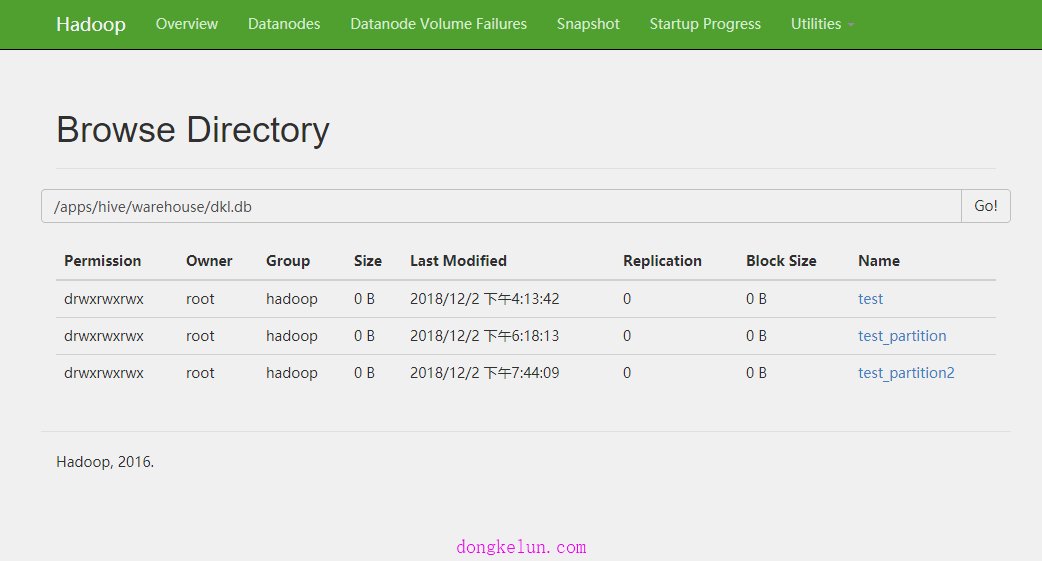Click the Size column header
This screenshot has width=1042, height=561.
click(x=367, y=261)
